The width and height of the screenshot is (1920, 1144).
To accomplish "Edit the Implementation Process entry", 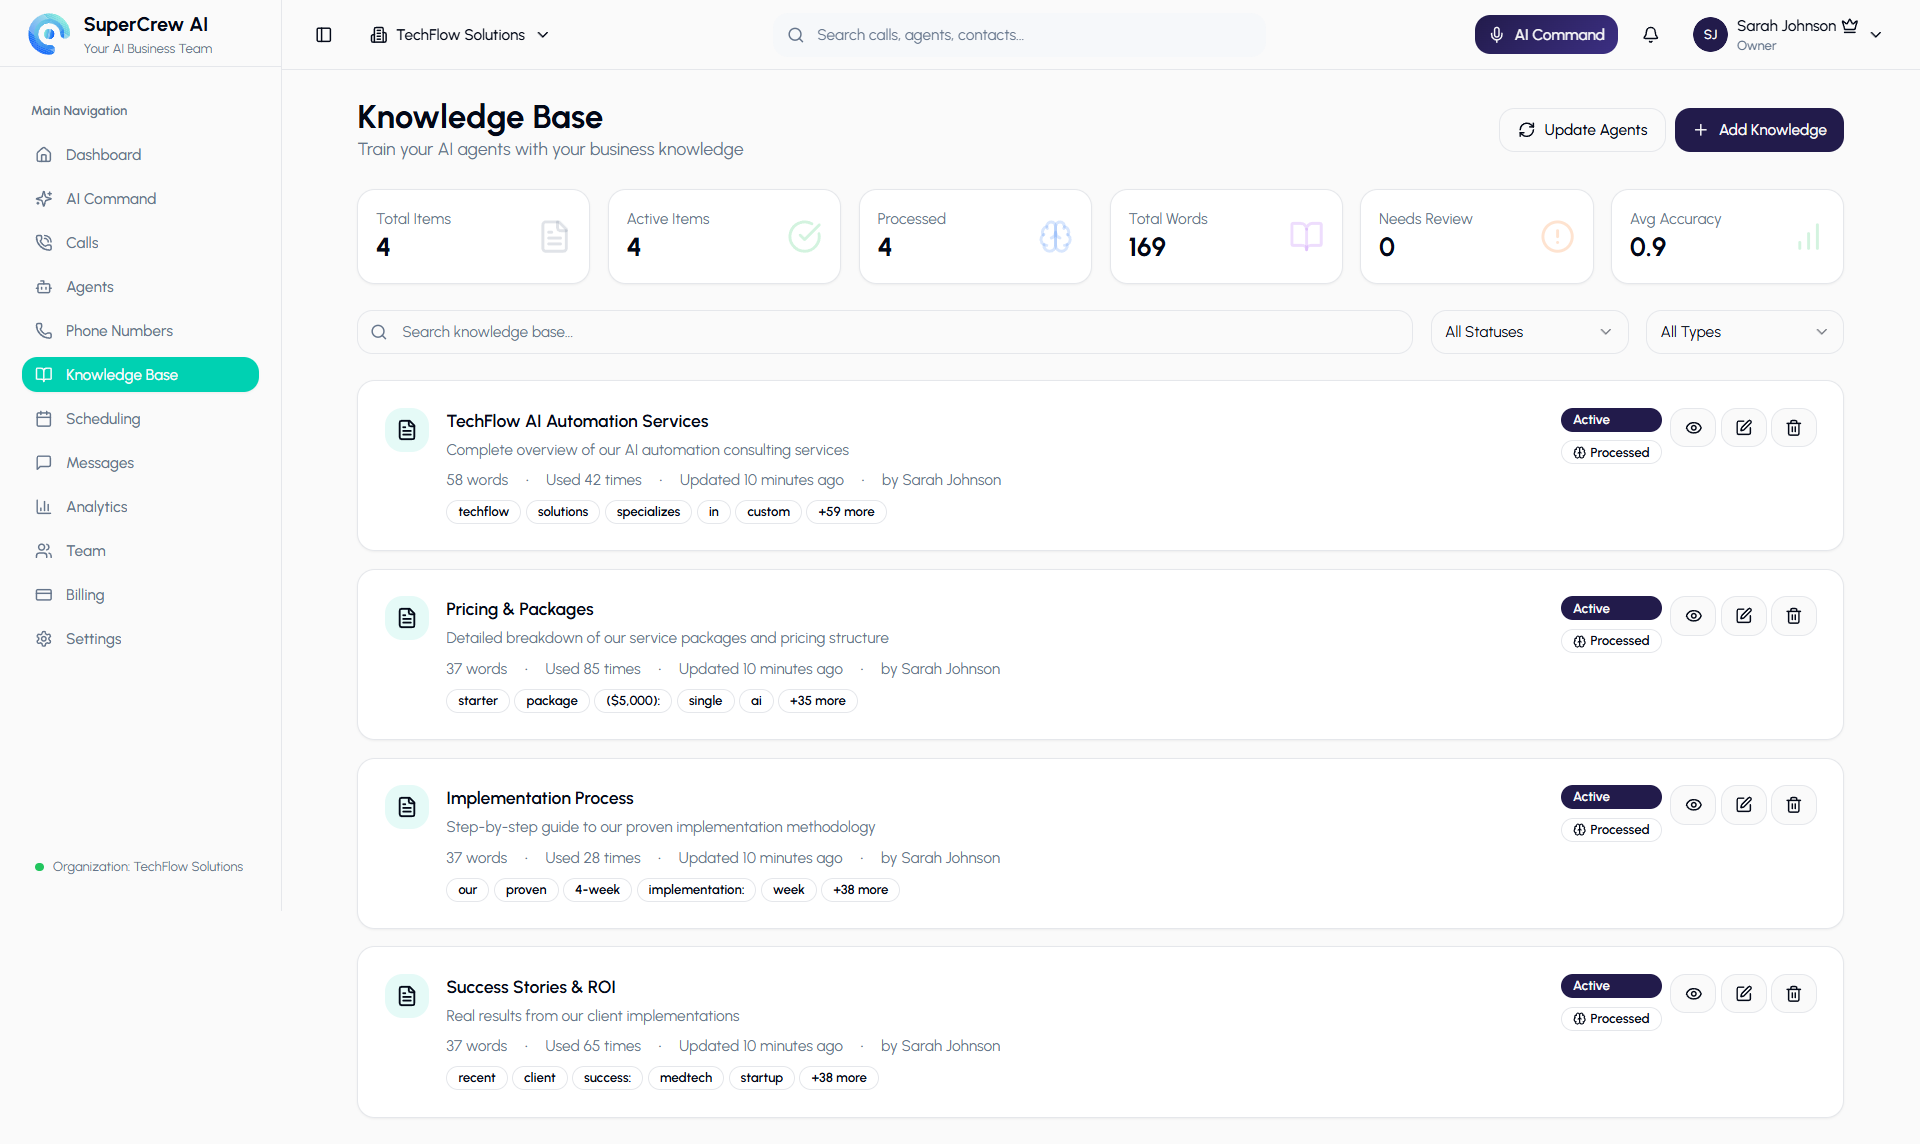I will tap(1744, 805).
